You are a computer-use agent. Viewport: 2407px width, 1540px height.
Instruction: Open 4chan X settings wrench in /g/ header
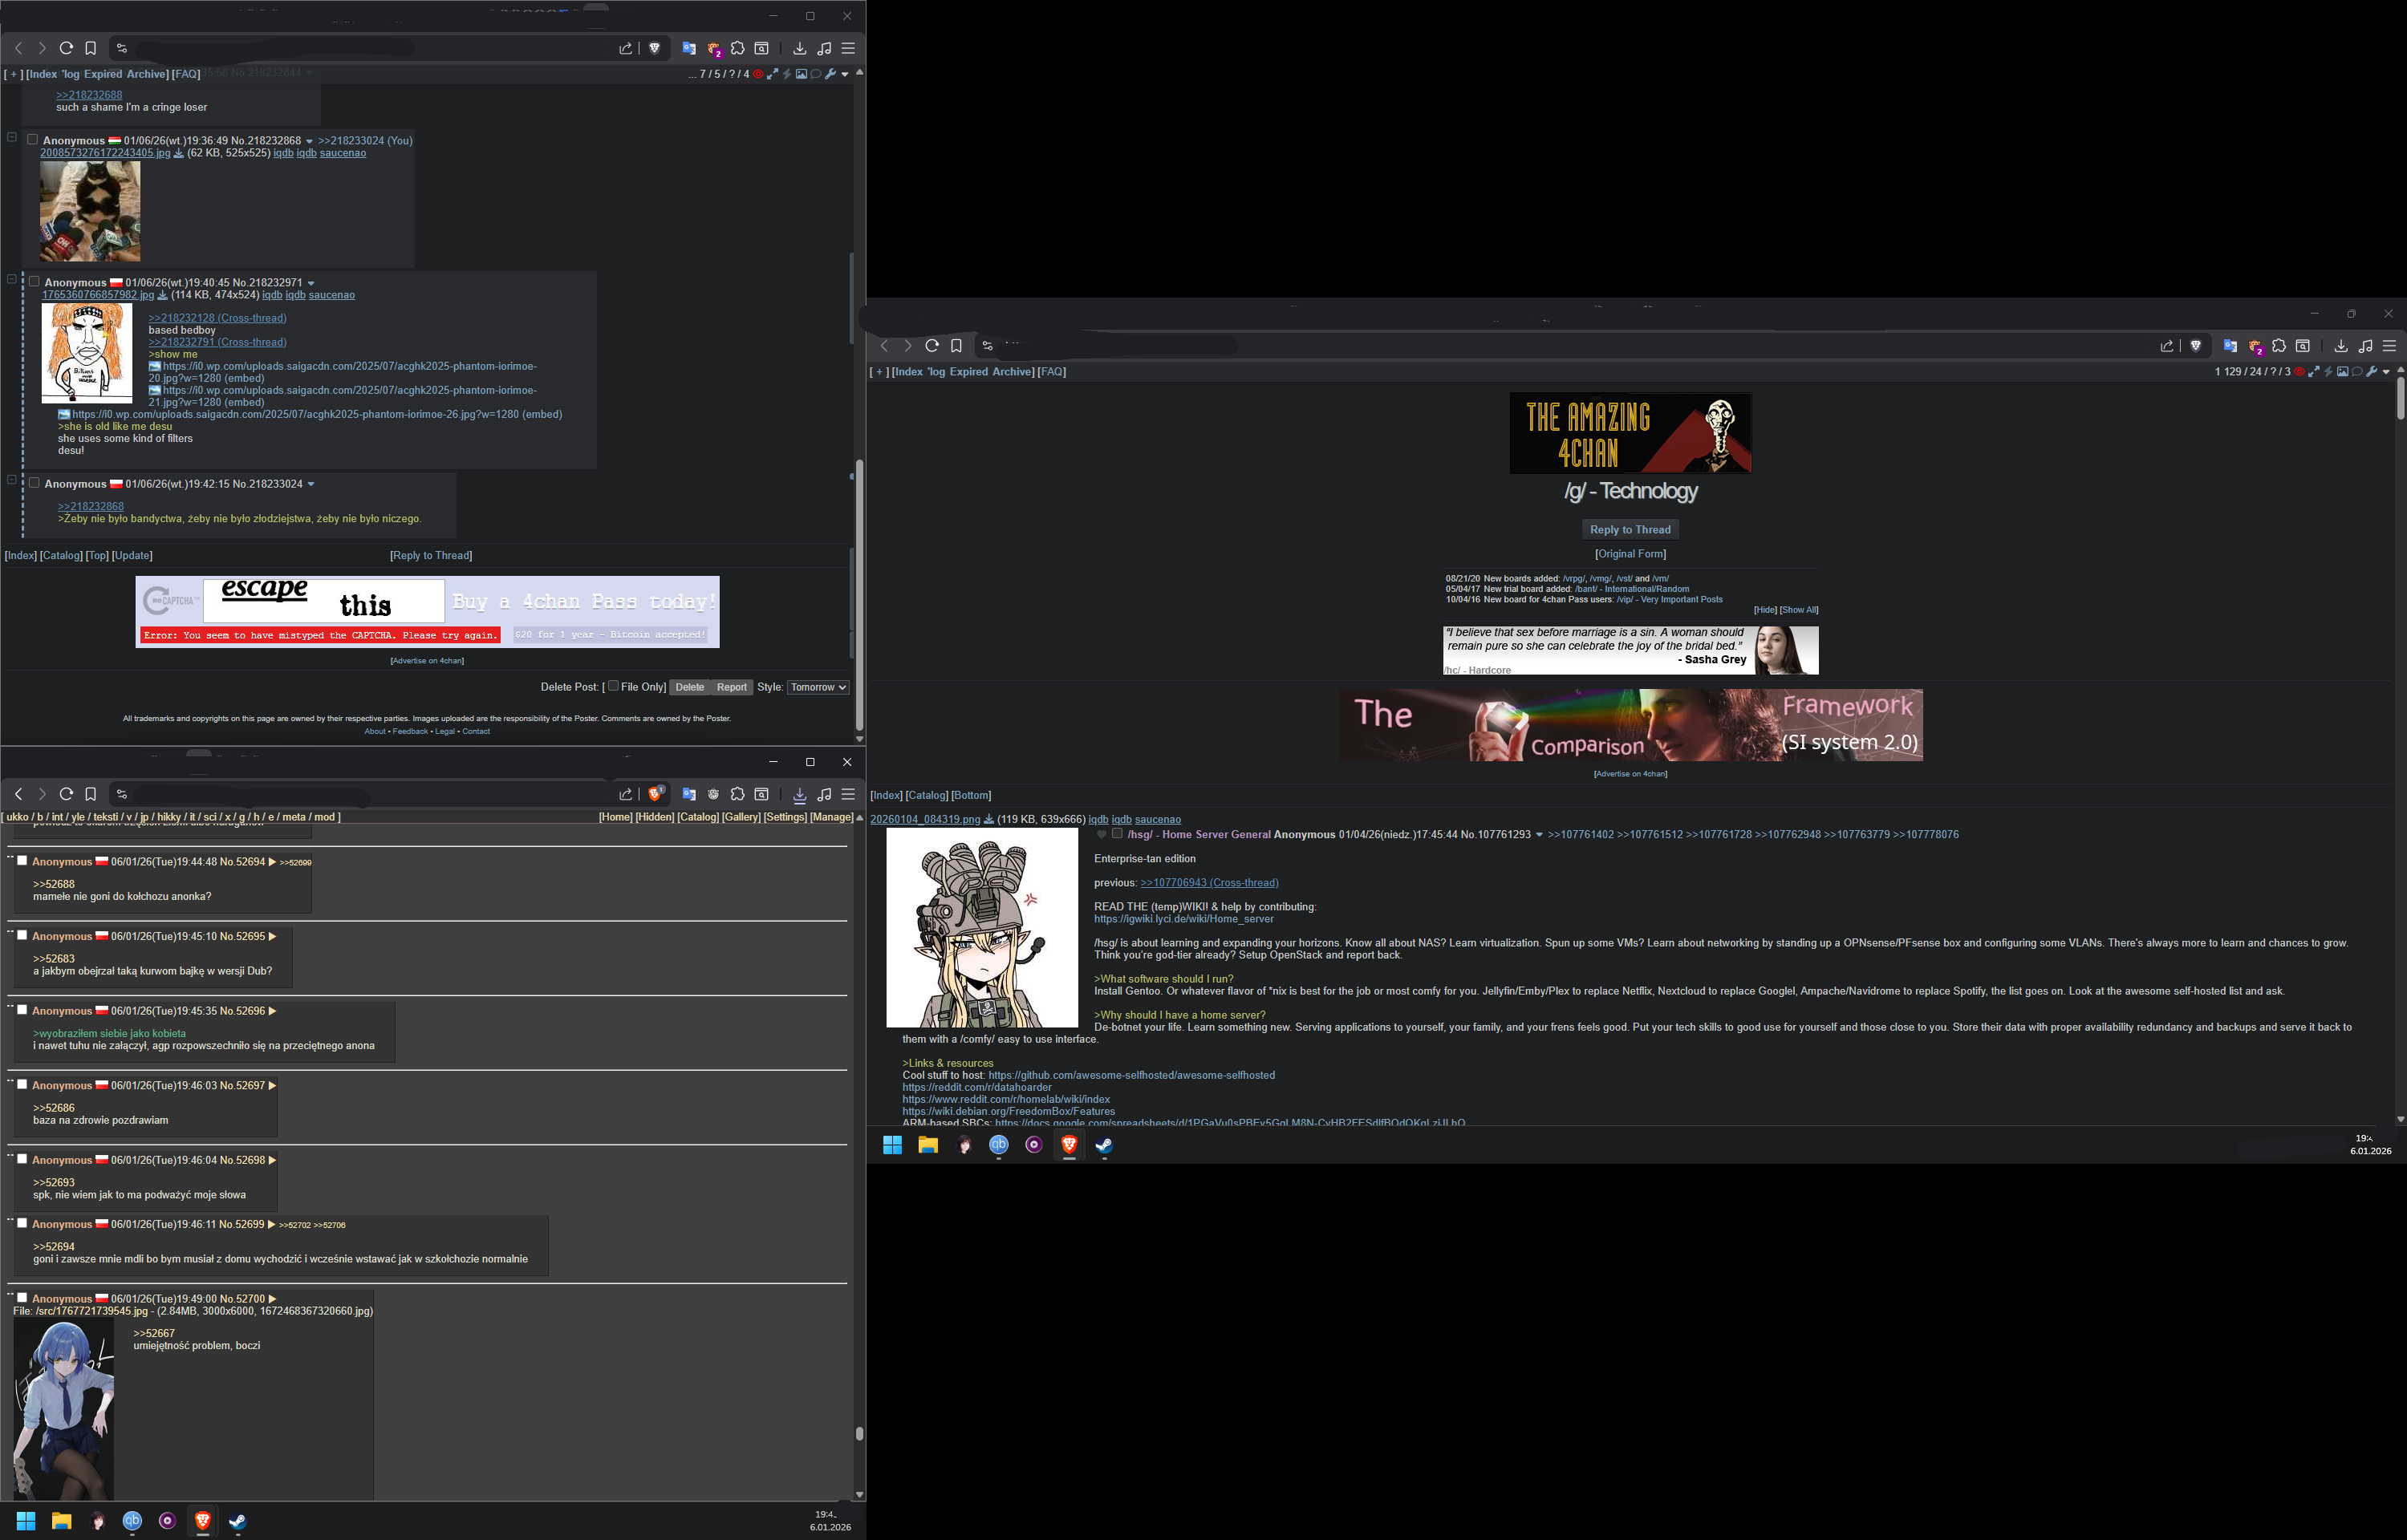coord(2371,372)
